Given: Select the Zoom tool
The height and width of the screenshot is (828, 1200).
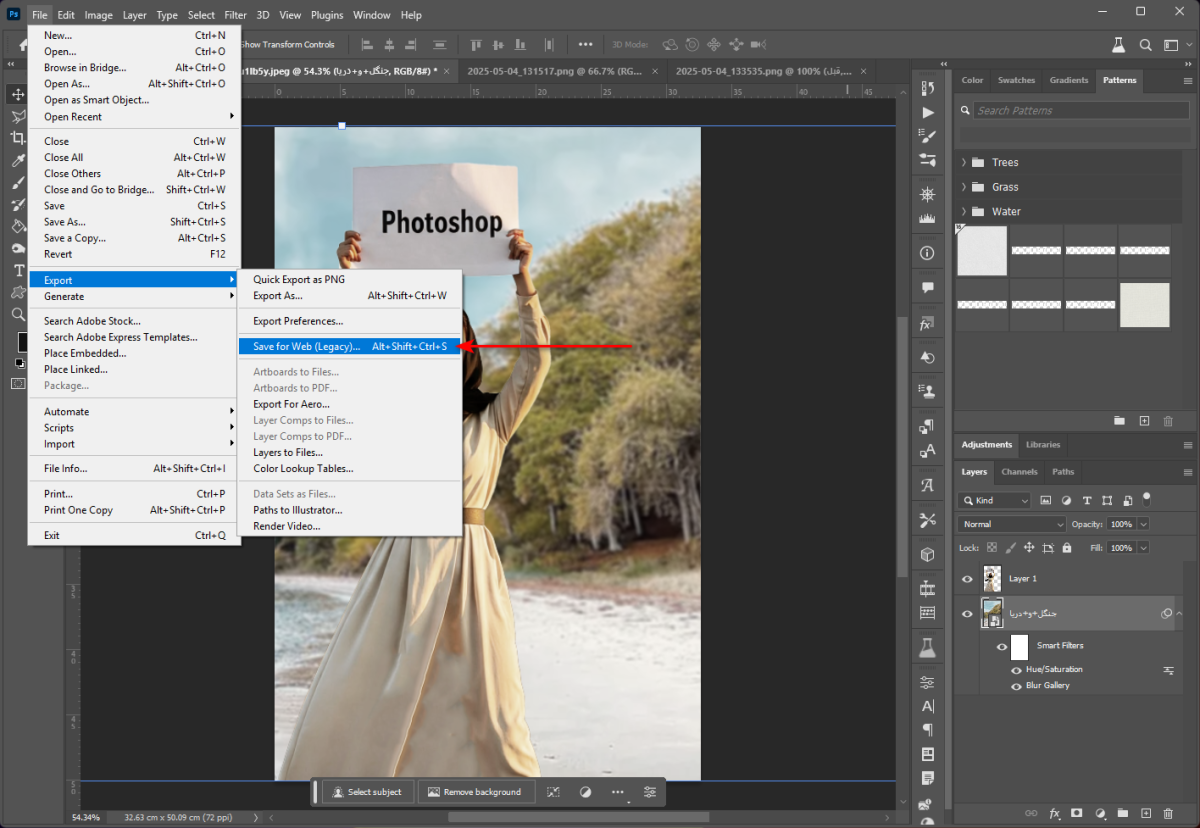Looking at the screenshot, I should pos(18,314).
